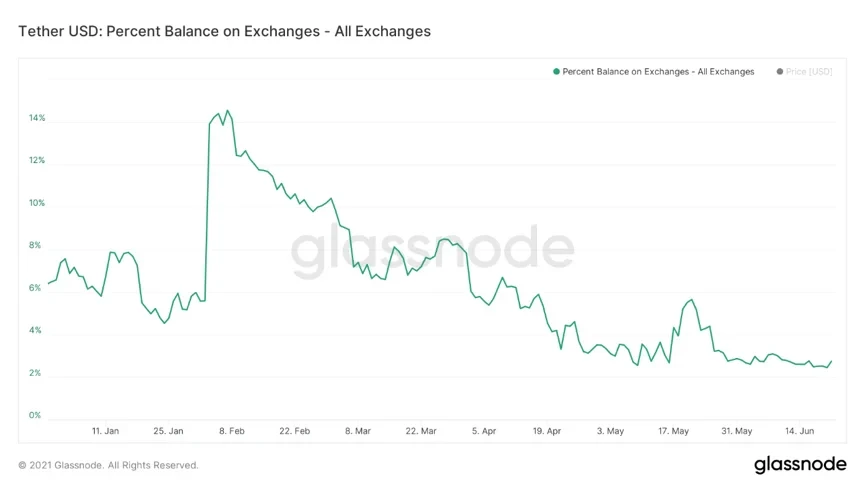Click the glassnode watermark in the chart center
The height and width of the screenshot is (485, 864).
[x=432, y=251]
